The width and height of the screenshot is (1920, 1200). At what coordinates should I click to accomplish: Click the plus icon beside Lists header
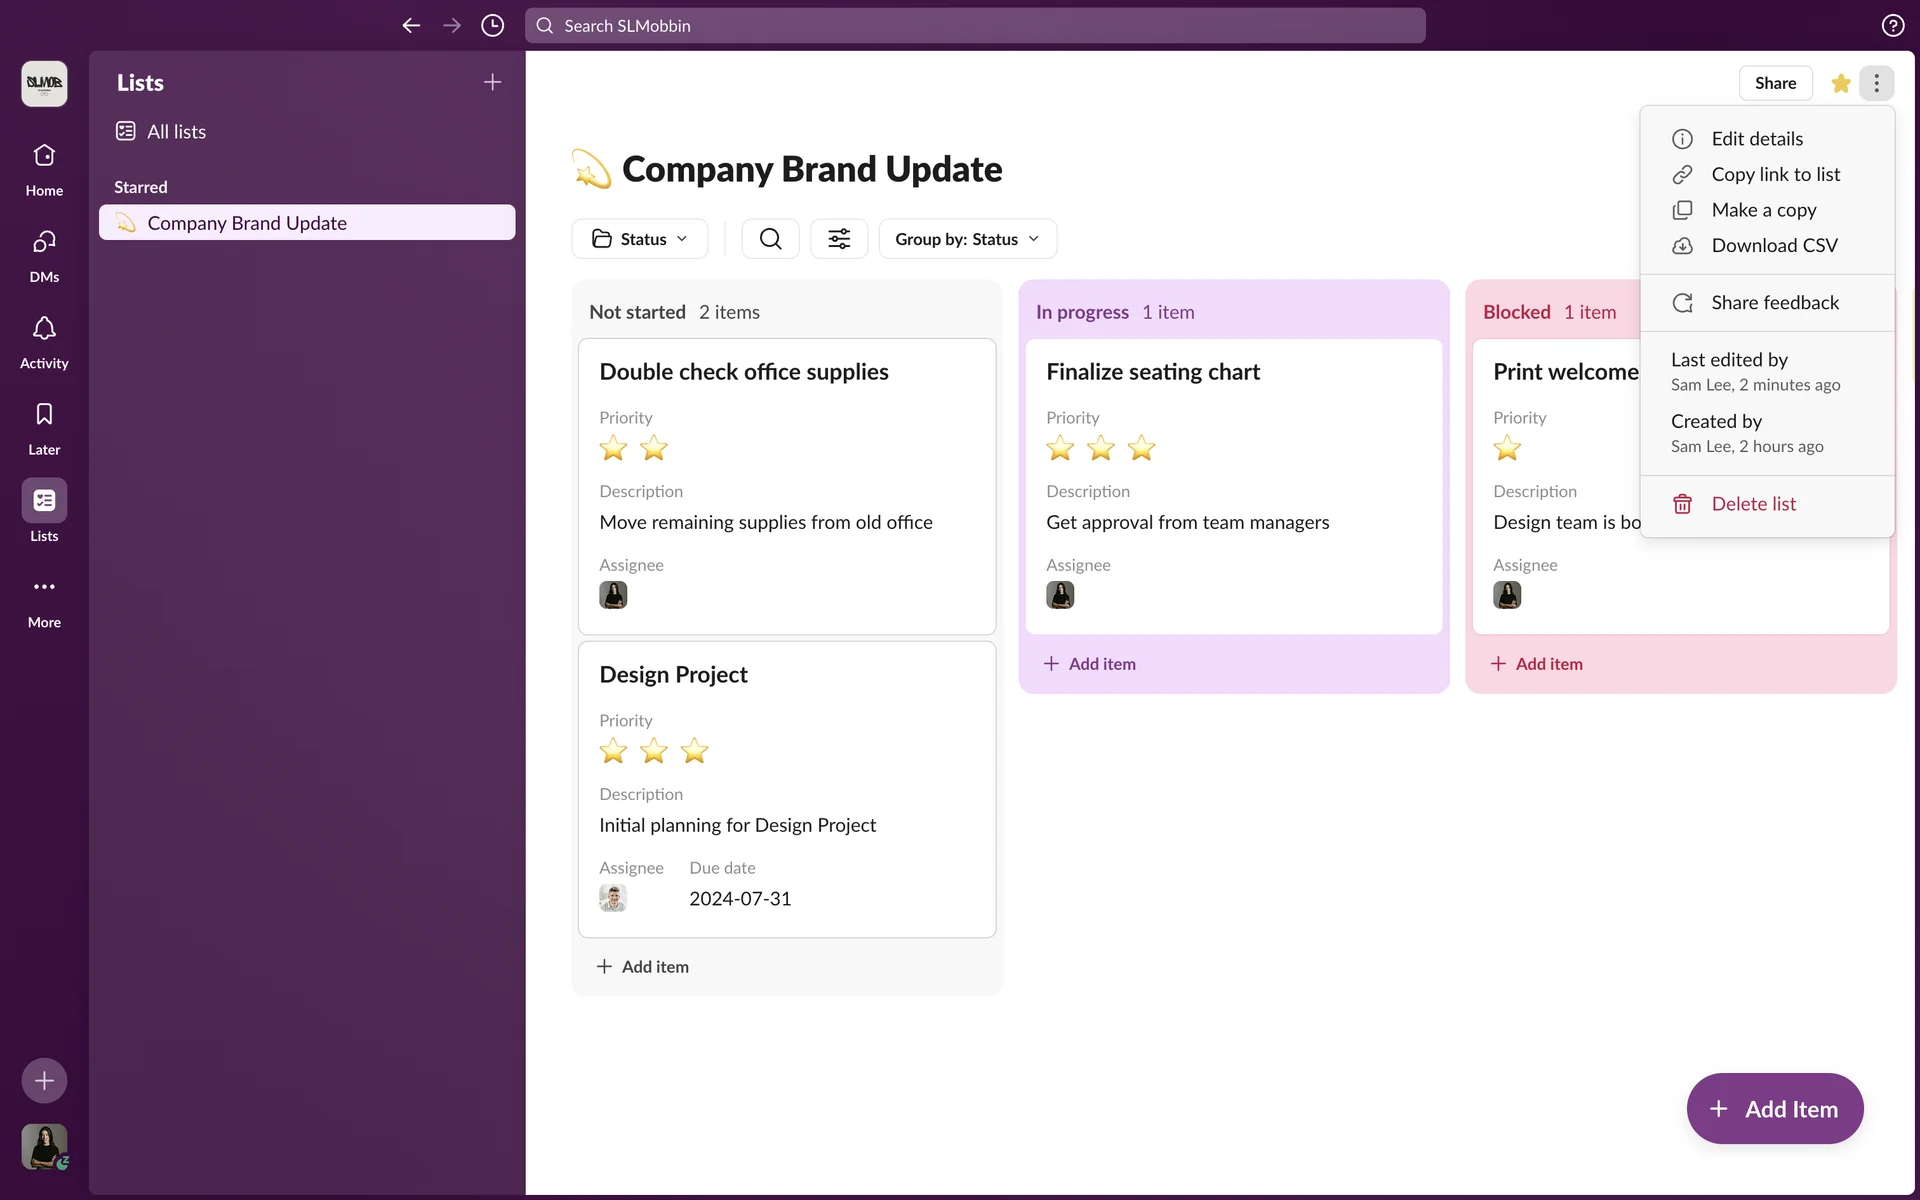[492, 82]
